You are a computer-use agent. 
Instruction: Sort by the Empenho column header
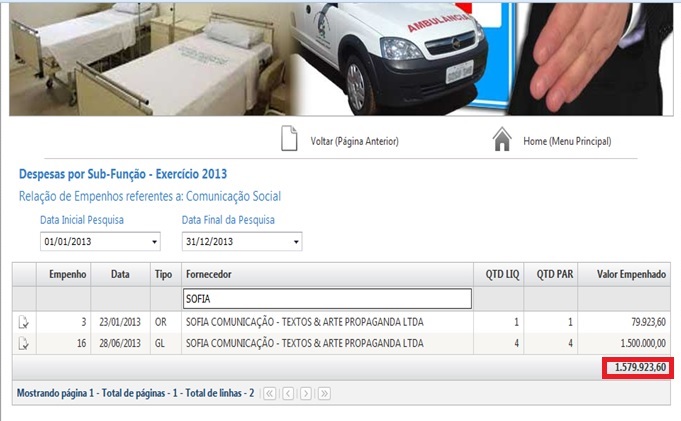point(67,274)
